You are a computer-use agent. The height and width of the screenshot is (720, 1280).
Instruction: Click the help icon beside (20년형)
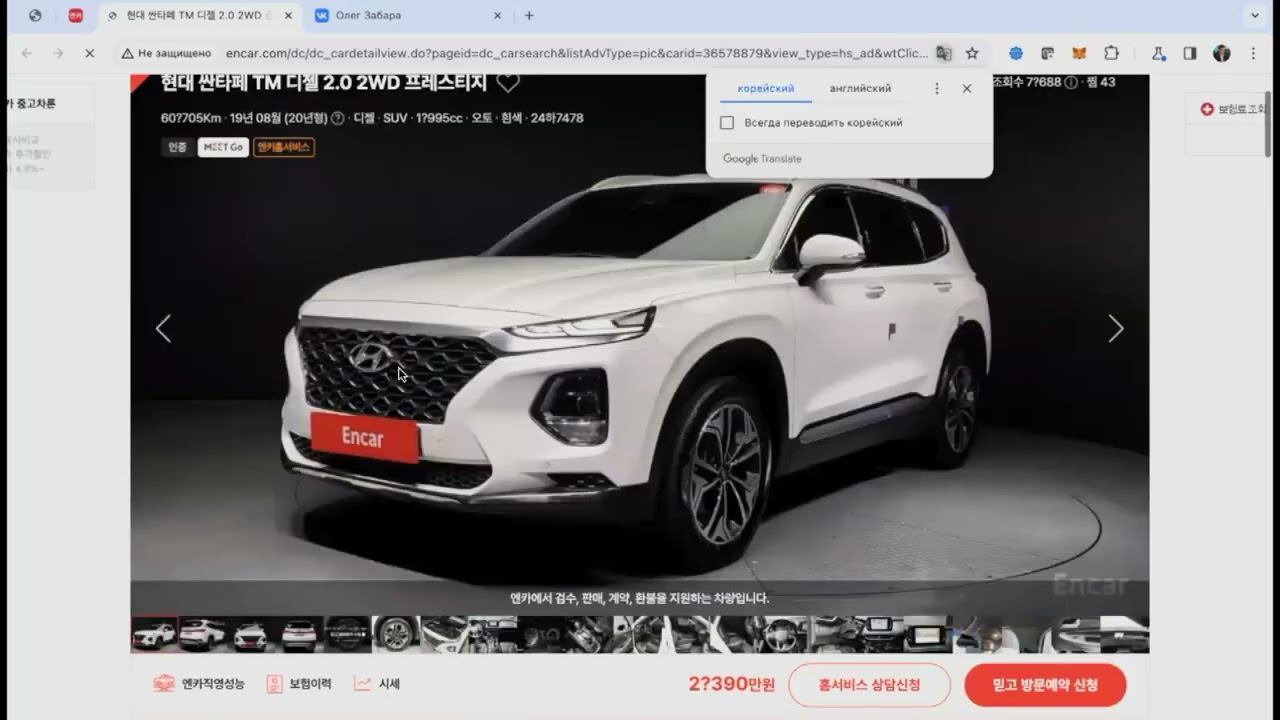337,118
